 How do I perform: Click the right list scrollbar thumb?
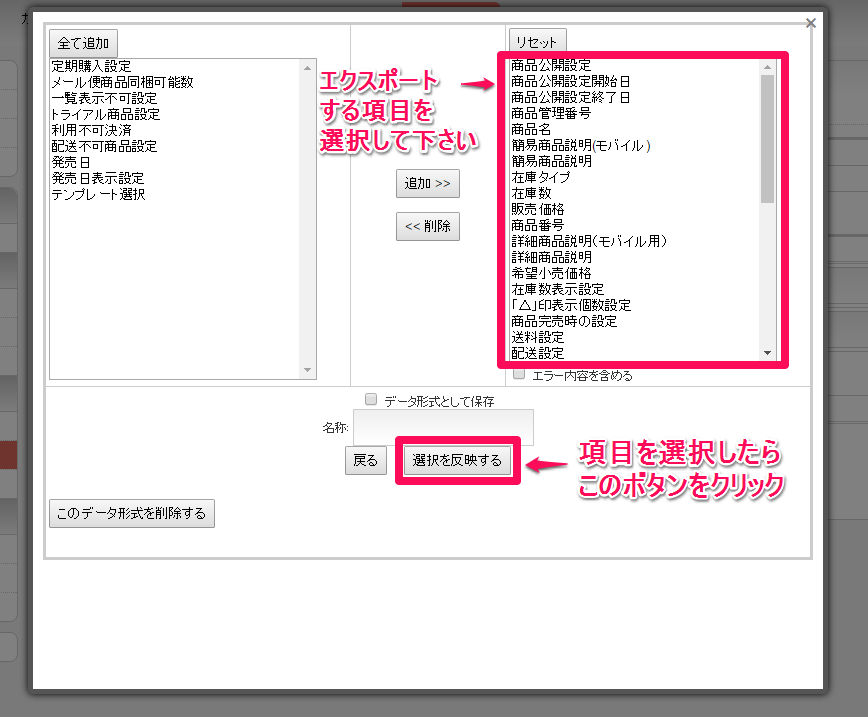(x=767, y=139)
